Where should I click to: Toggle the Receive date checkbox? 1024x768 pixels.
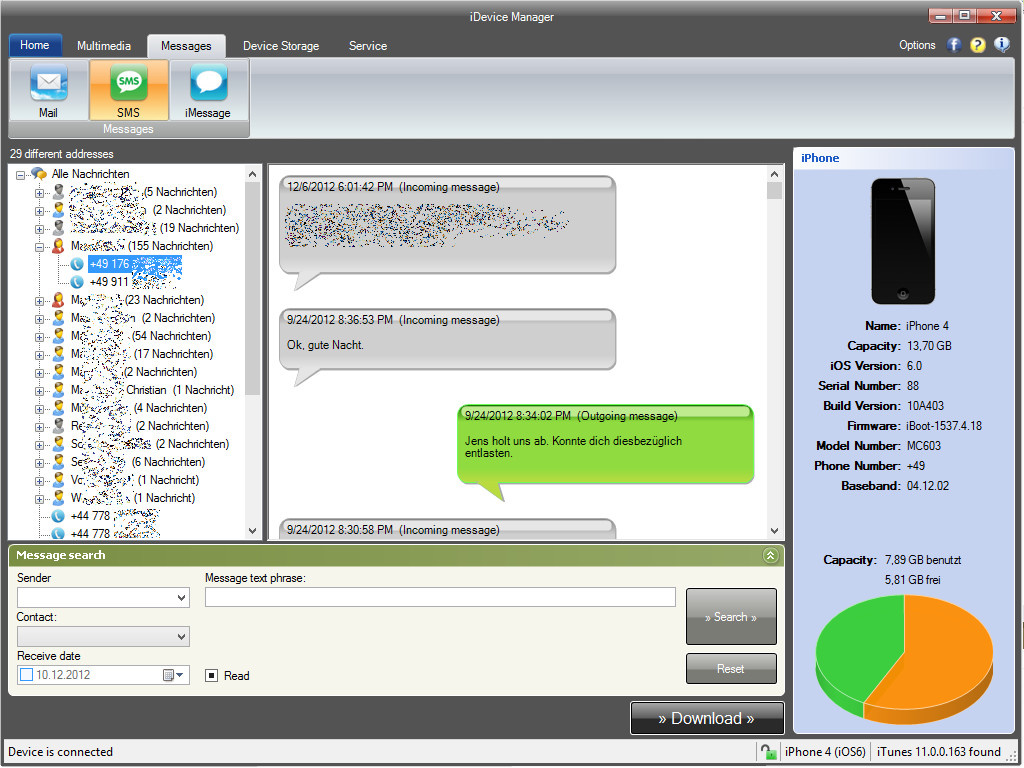tap(26, 675)
